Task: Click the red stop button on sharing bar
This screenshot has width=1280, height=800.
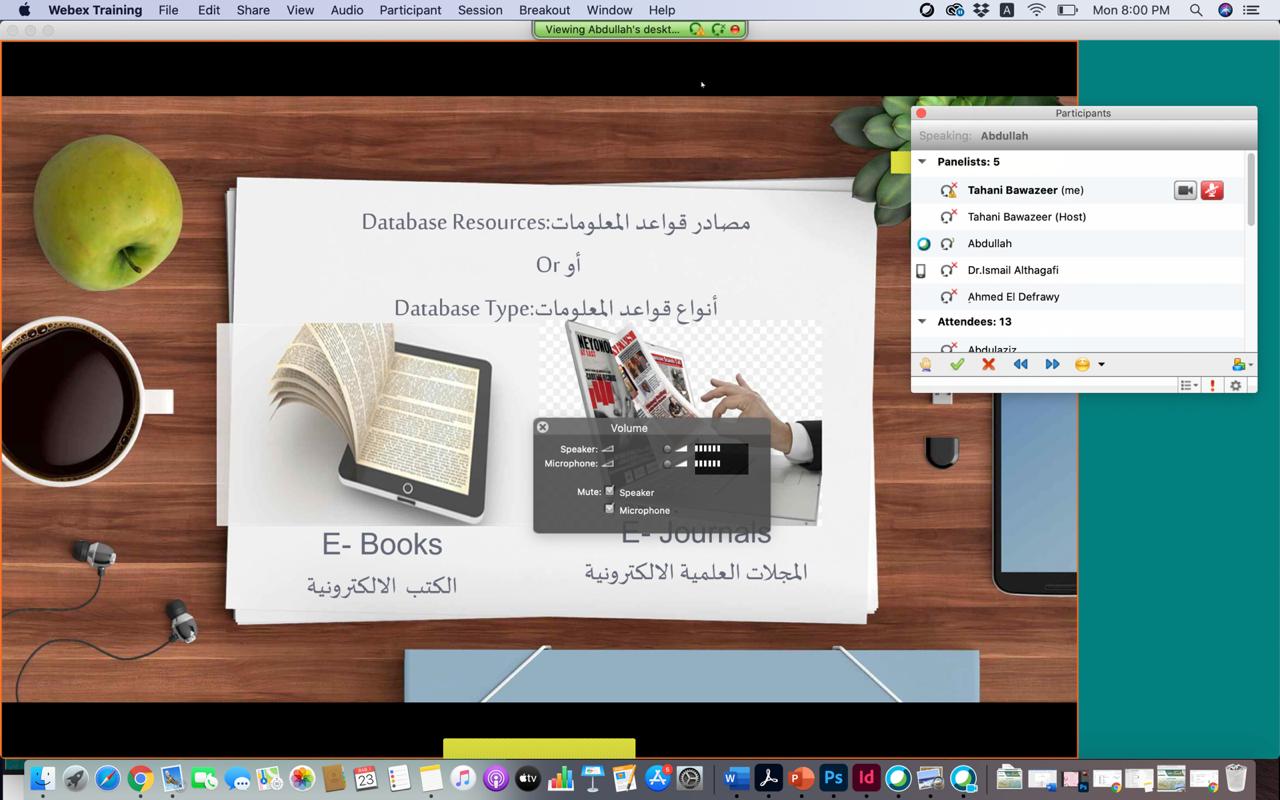Action: 736,29
